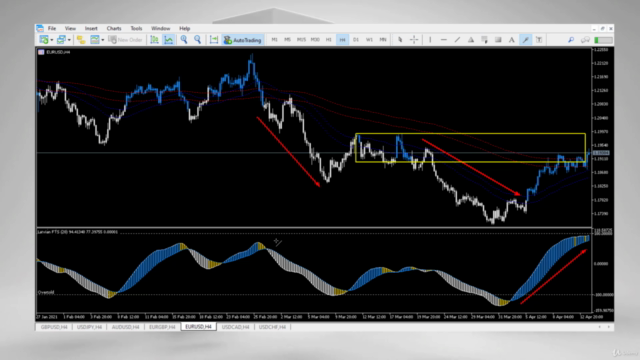Screen dimensions: 640x360
Task: Click the highlighted arrow drawing tool
Action: tap(526, 40)
